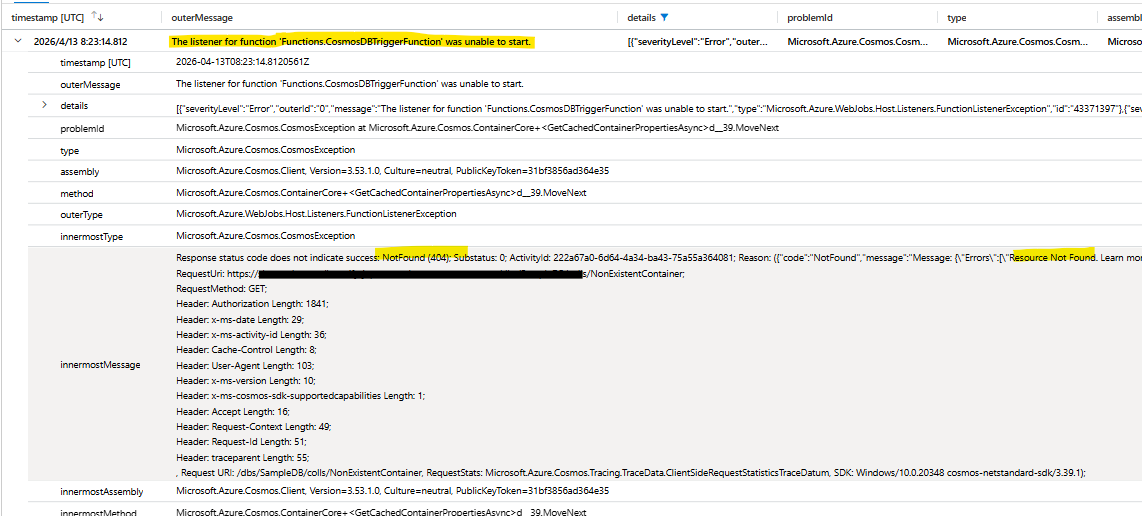Image resolution: width=1142 pixels, height=516 pixels.
Task: Select the type column header
Action: [x=957, y=17]
